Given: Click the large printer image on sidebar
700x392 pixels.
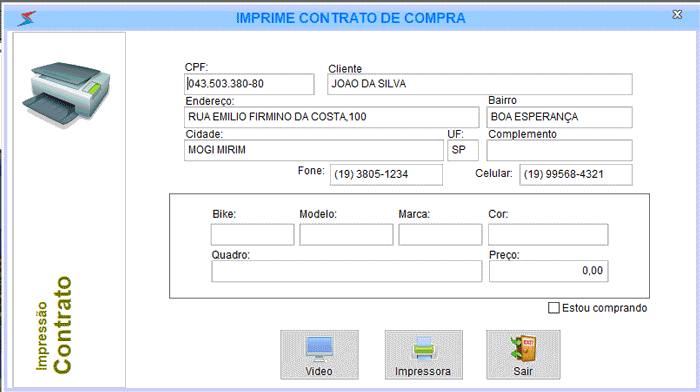Looking at the screenshot, I should (66, 95).
